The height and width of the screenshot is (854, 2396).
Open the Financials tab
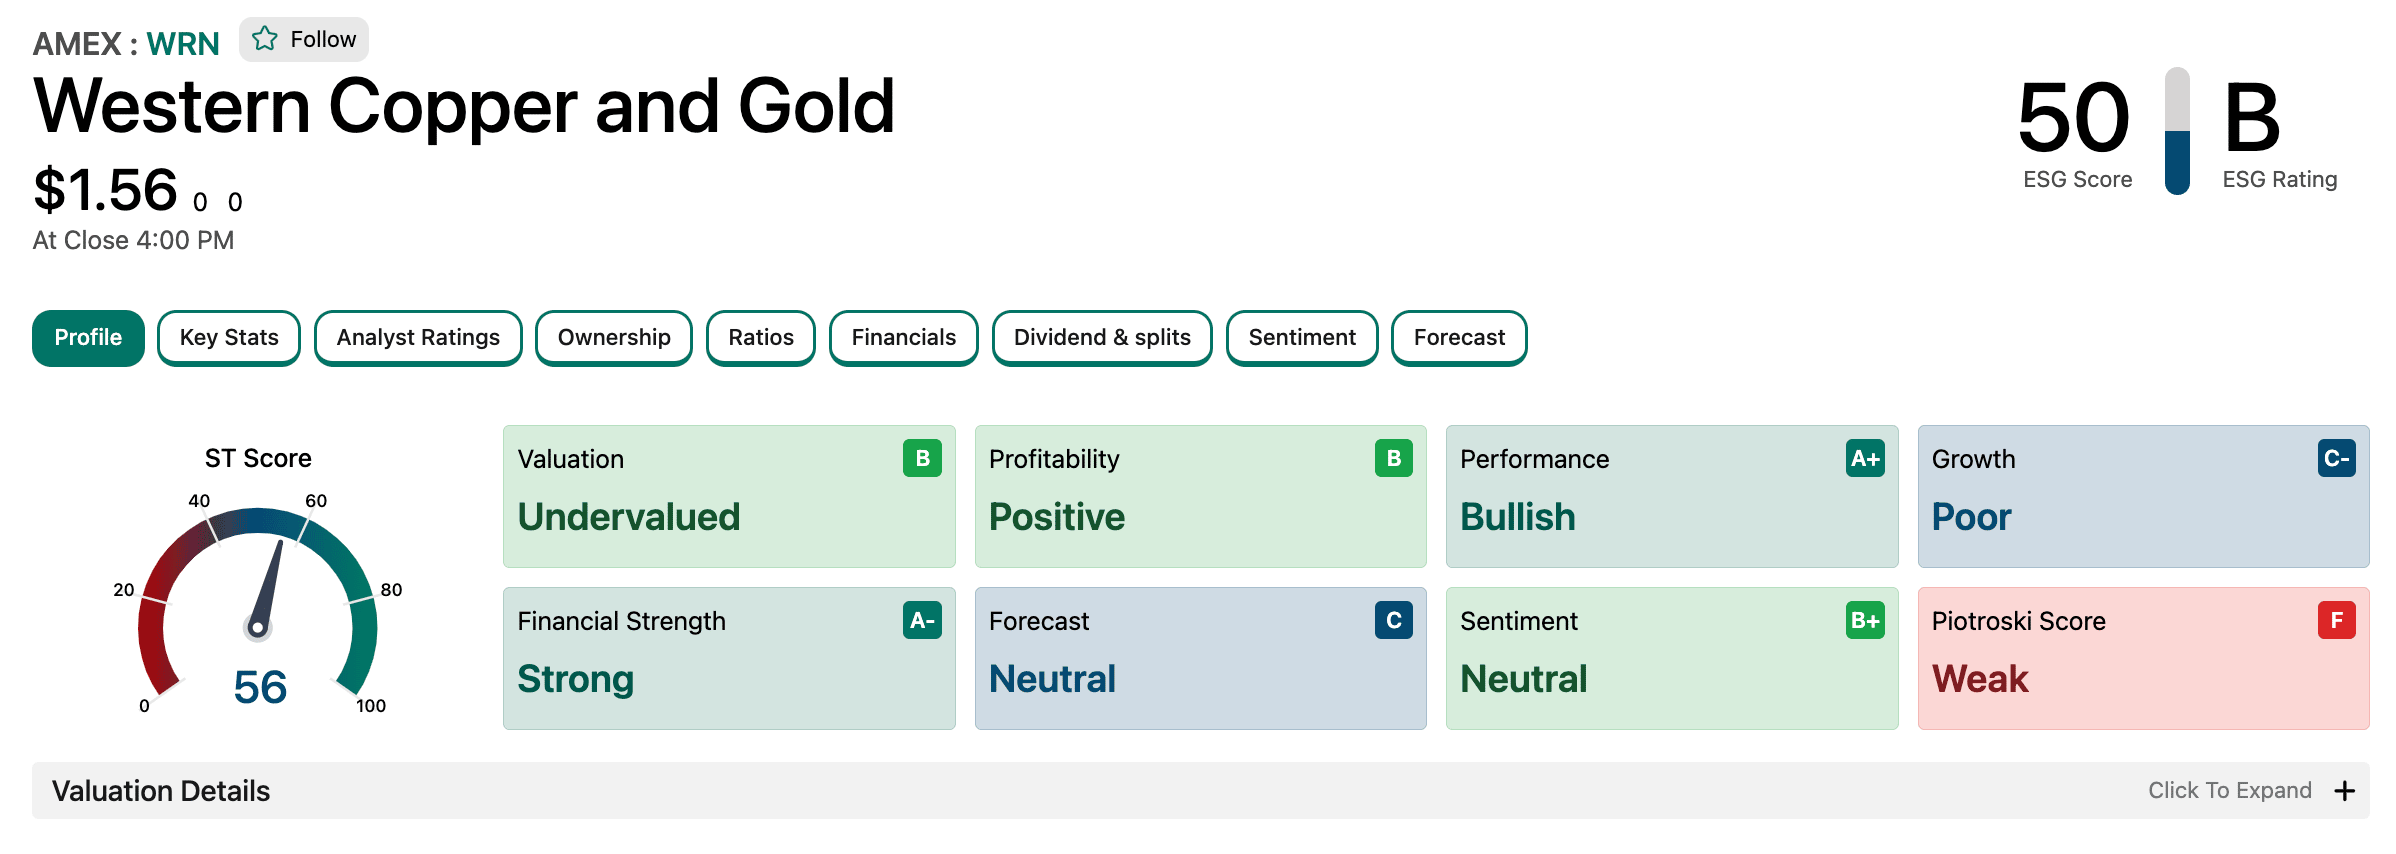point(903,338)
